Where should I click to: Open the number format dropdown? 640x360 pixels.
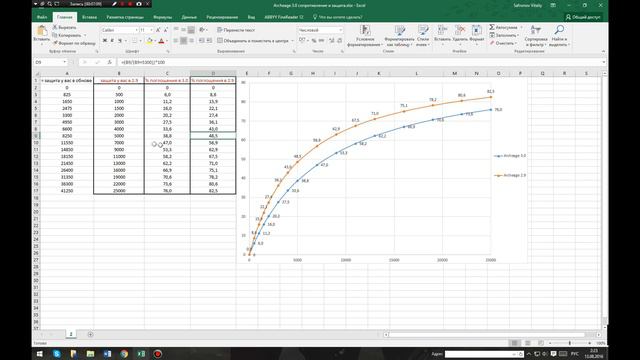point(340,30)
